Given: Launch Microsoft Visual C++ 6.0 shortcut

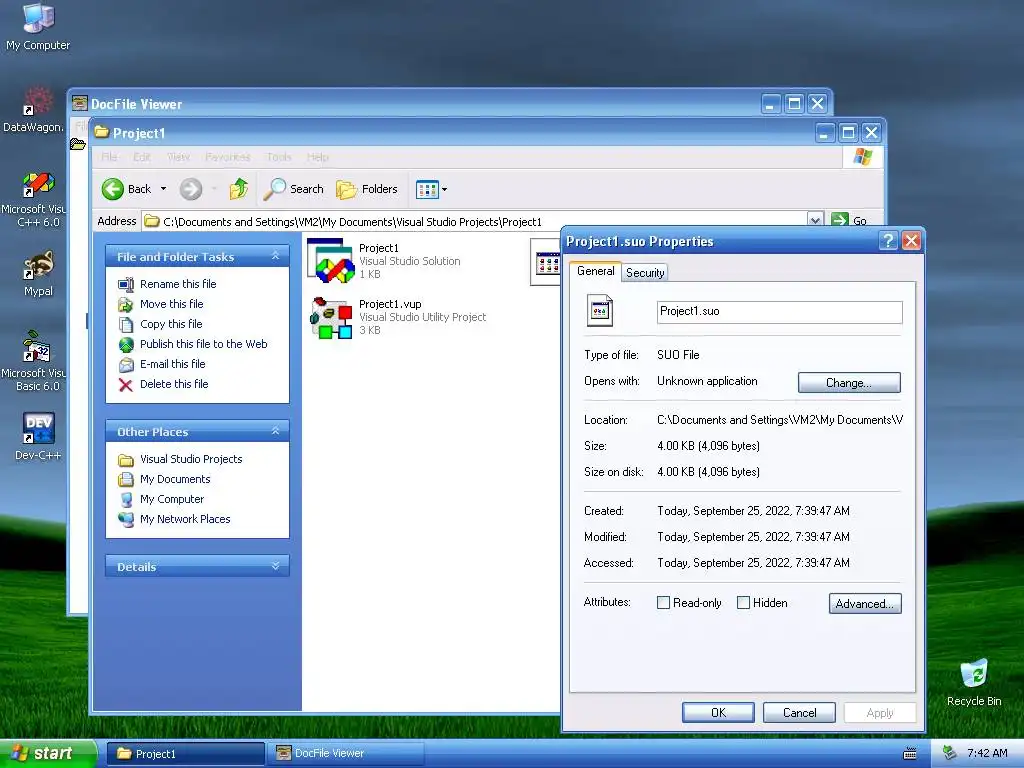Looking at the screenshot, I should (x=34, y=199).
